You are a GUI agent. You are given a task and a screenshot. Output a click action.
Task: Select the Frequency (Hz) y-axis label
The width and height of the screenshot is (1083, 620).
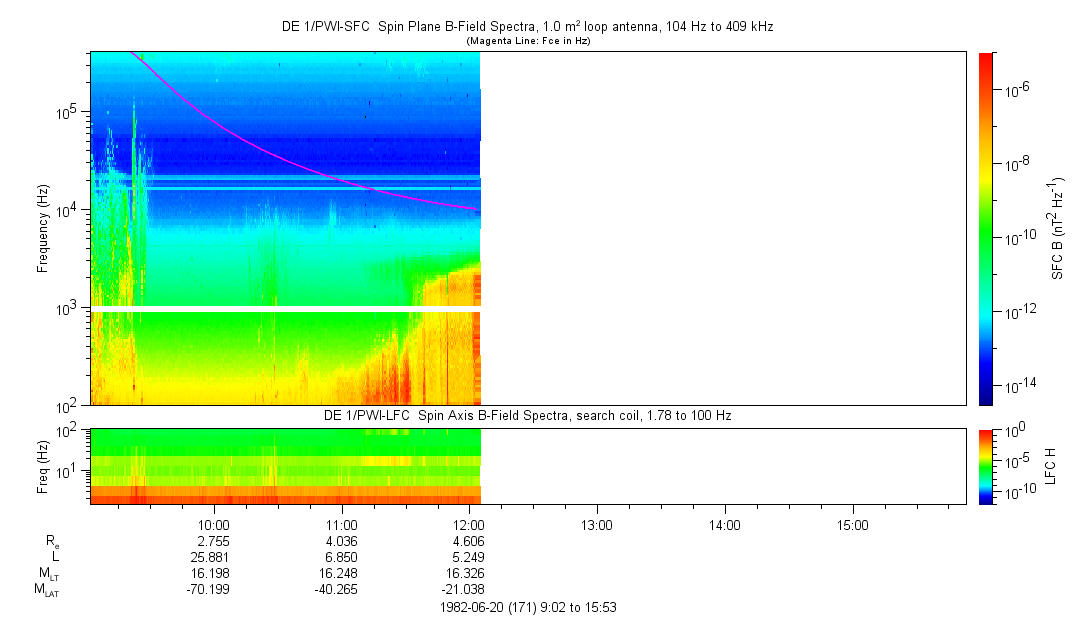[43, 228]
